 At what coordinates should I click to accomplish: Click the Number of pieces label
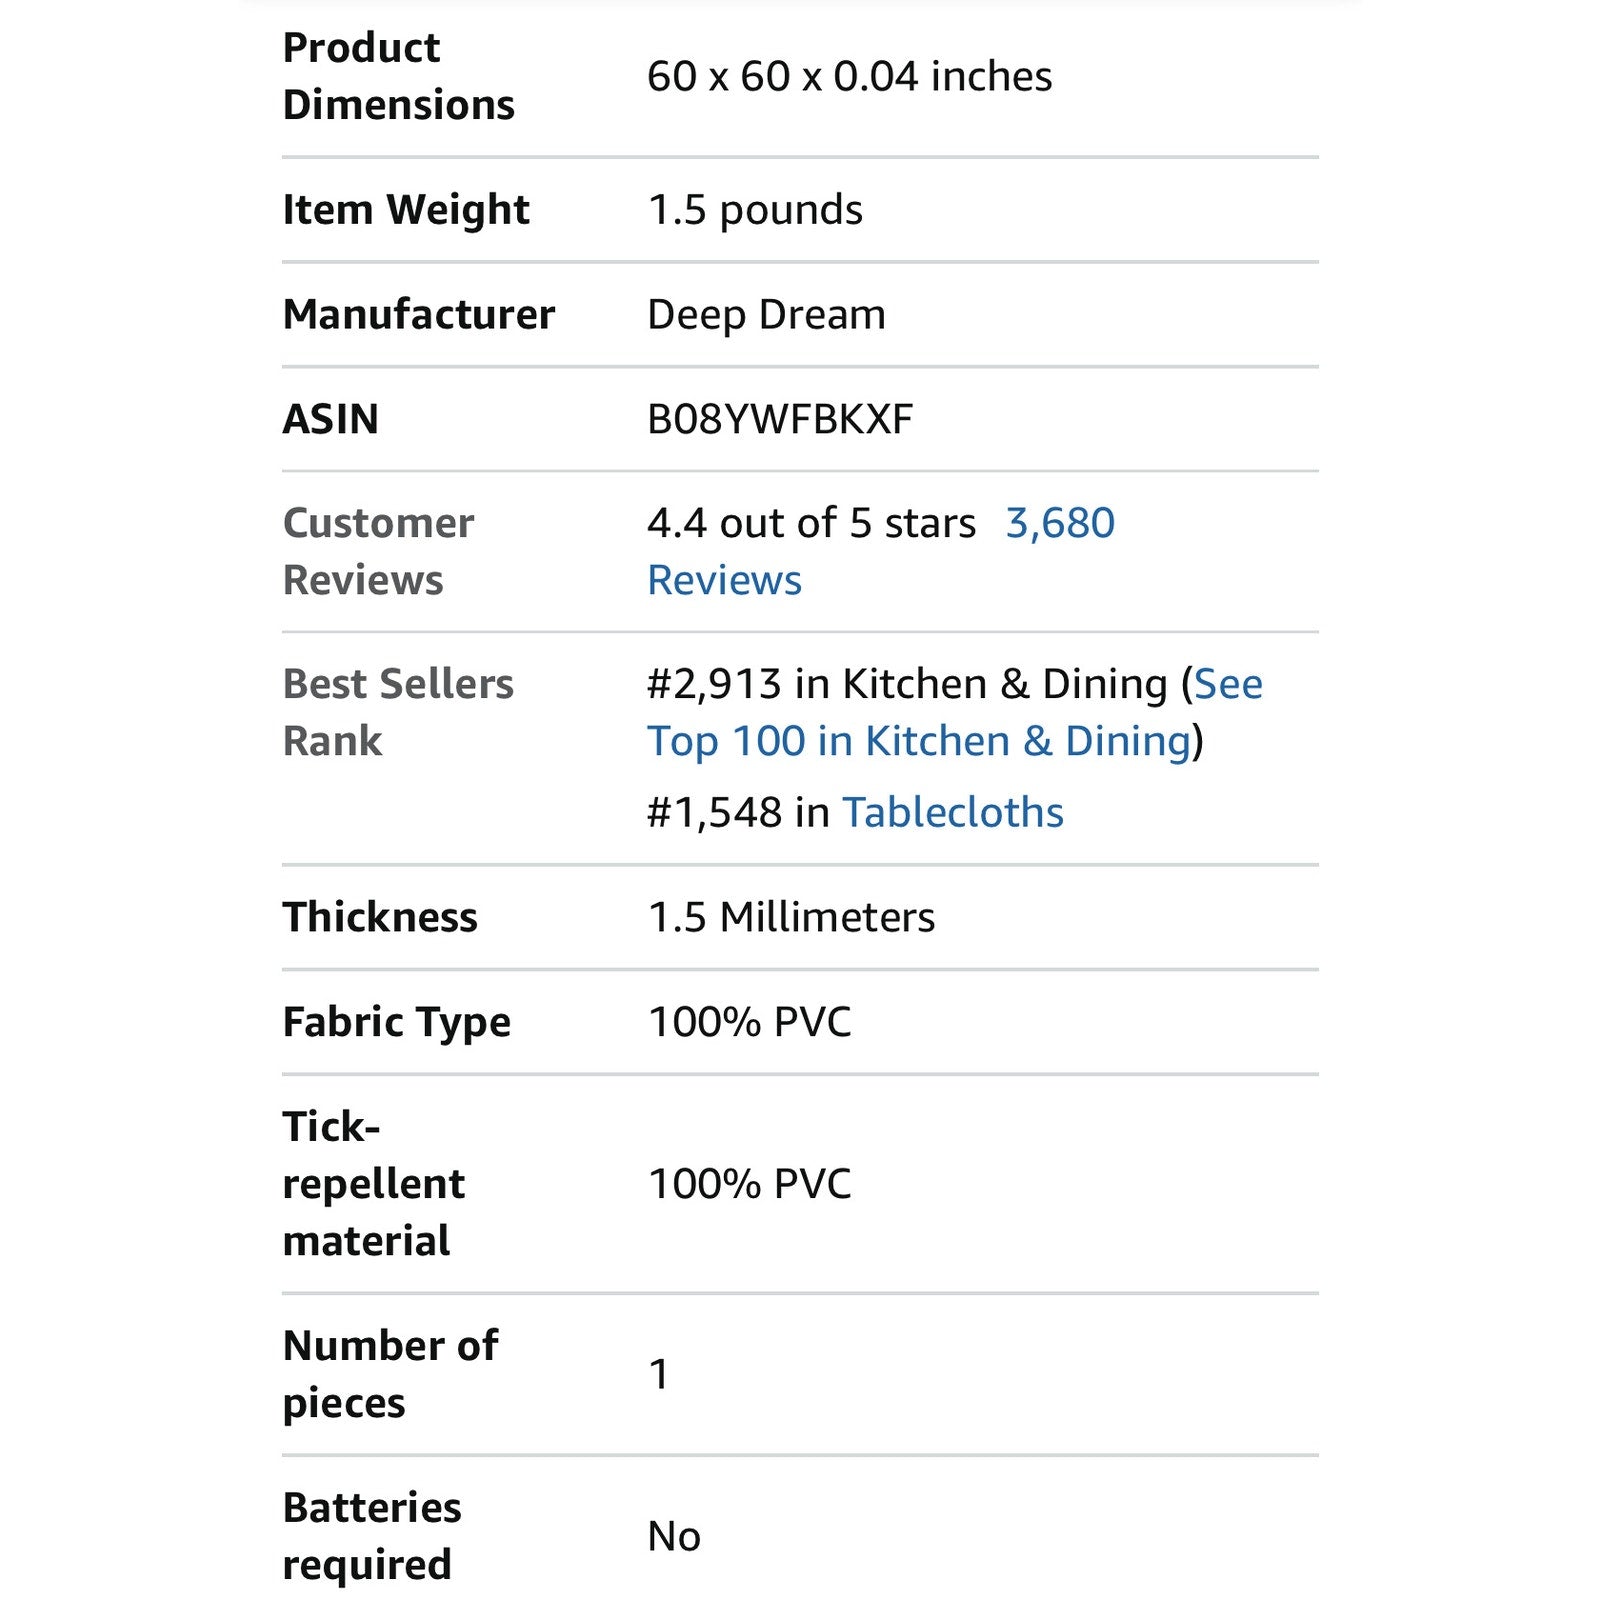coord(390,1374)
